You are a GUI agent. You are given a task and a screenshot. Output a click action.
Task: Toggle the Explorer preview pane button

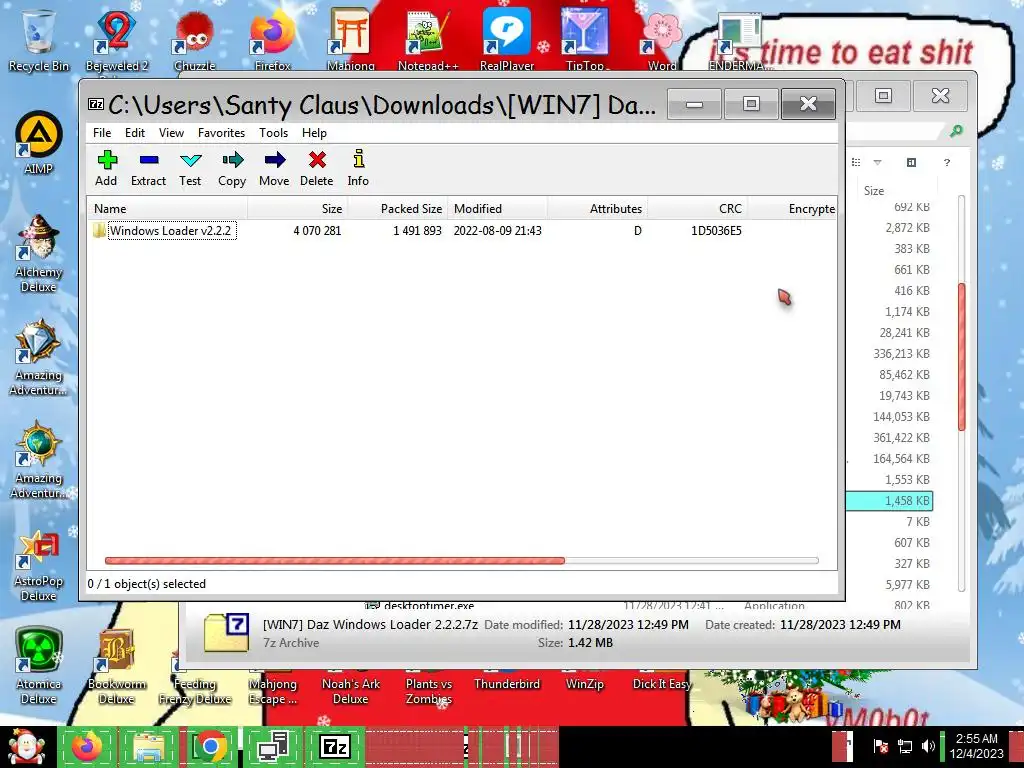coord(912,162)
